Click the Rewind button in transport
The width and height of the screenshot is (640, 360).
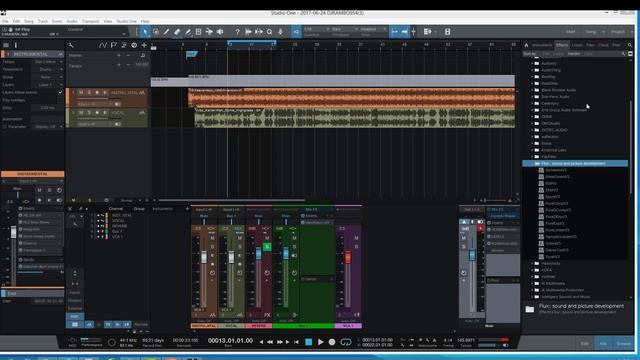[x=270, y=342]
